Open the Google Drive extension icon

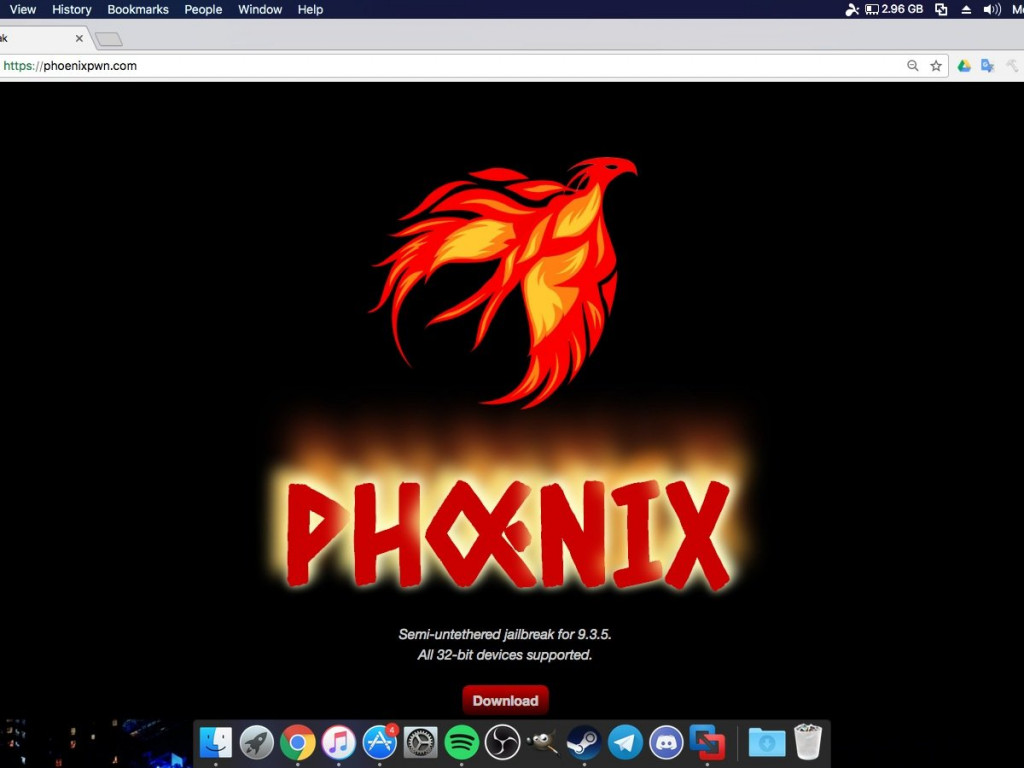[x=964, y=66]
